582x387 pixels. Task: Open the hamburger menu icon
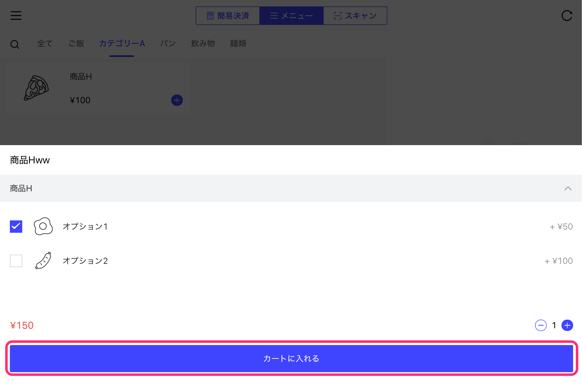[x=16, y=16]
